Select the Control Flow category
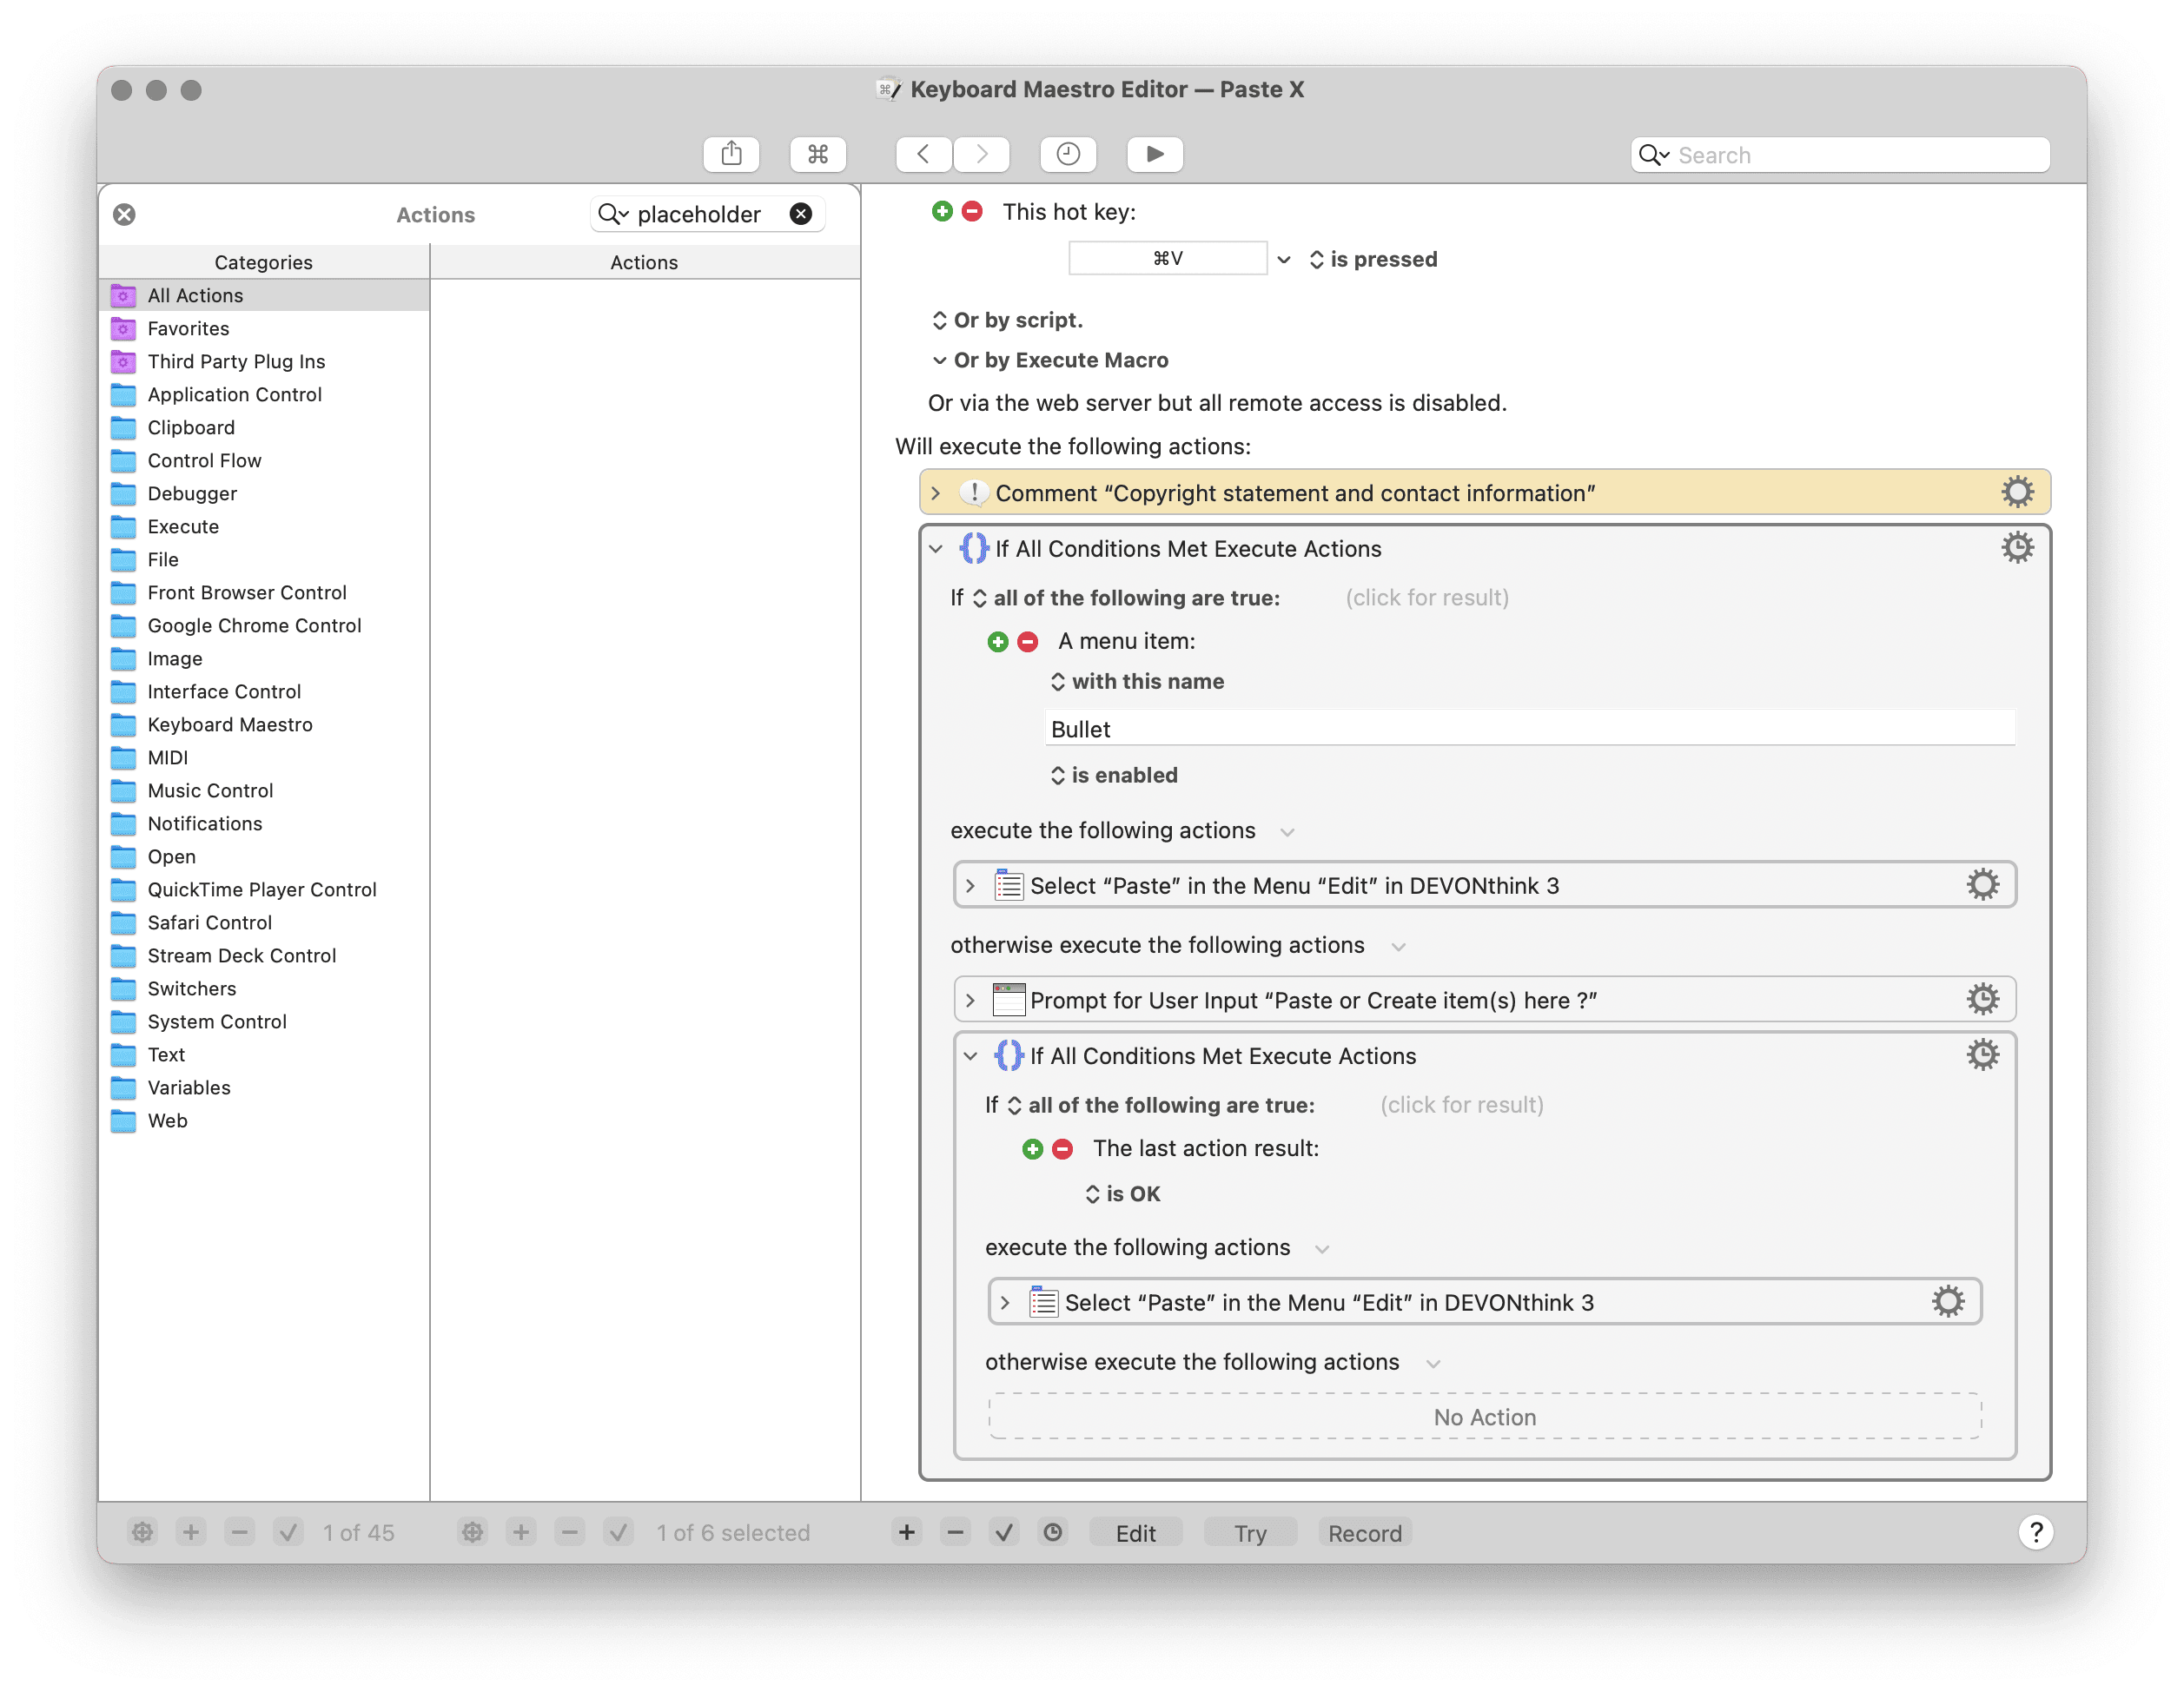Viewport: 2184px width, 1692px height. 204,460
